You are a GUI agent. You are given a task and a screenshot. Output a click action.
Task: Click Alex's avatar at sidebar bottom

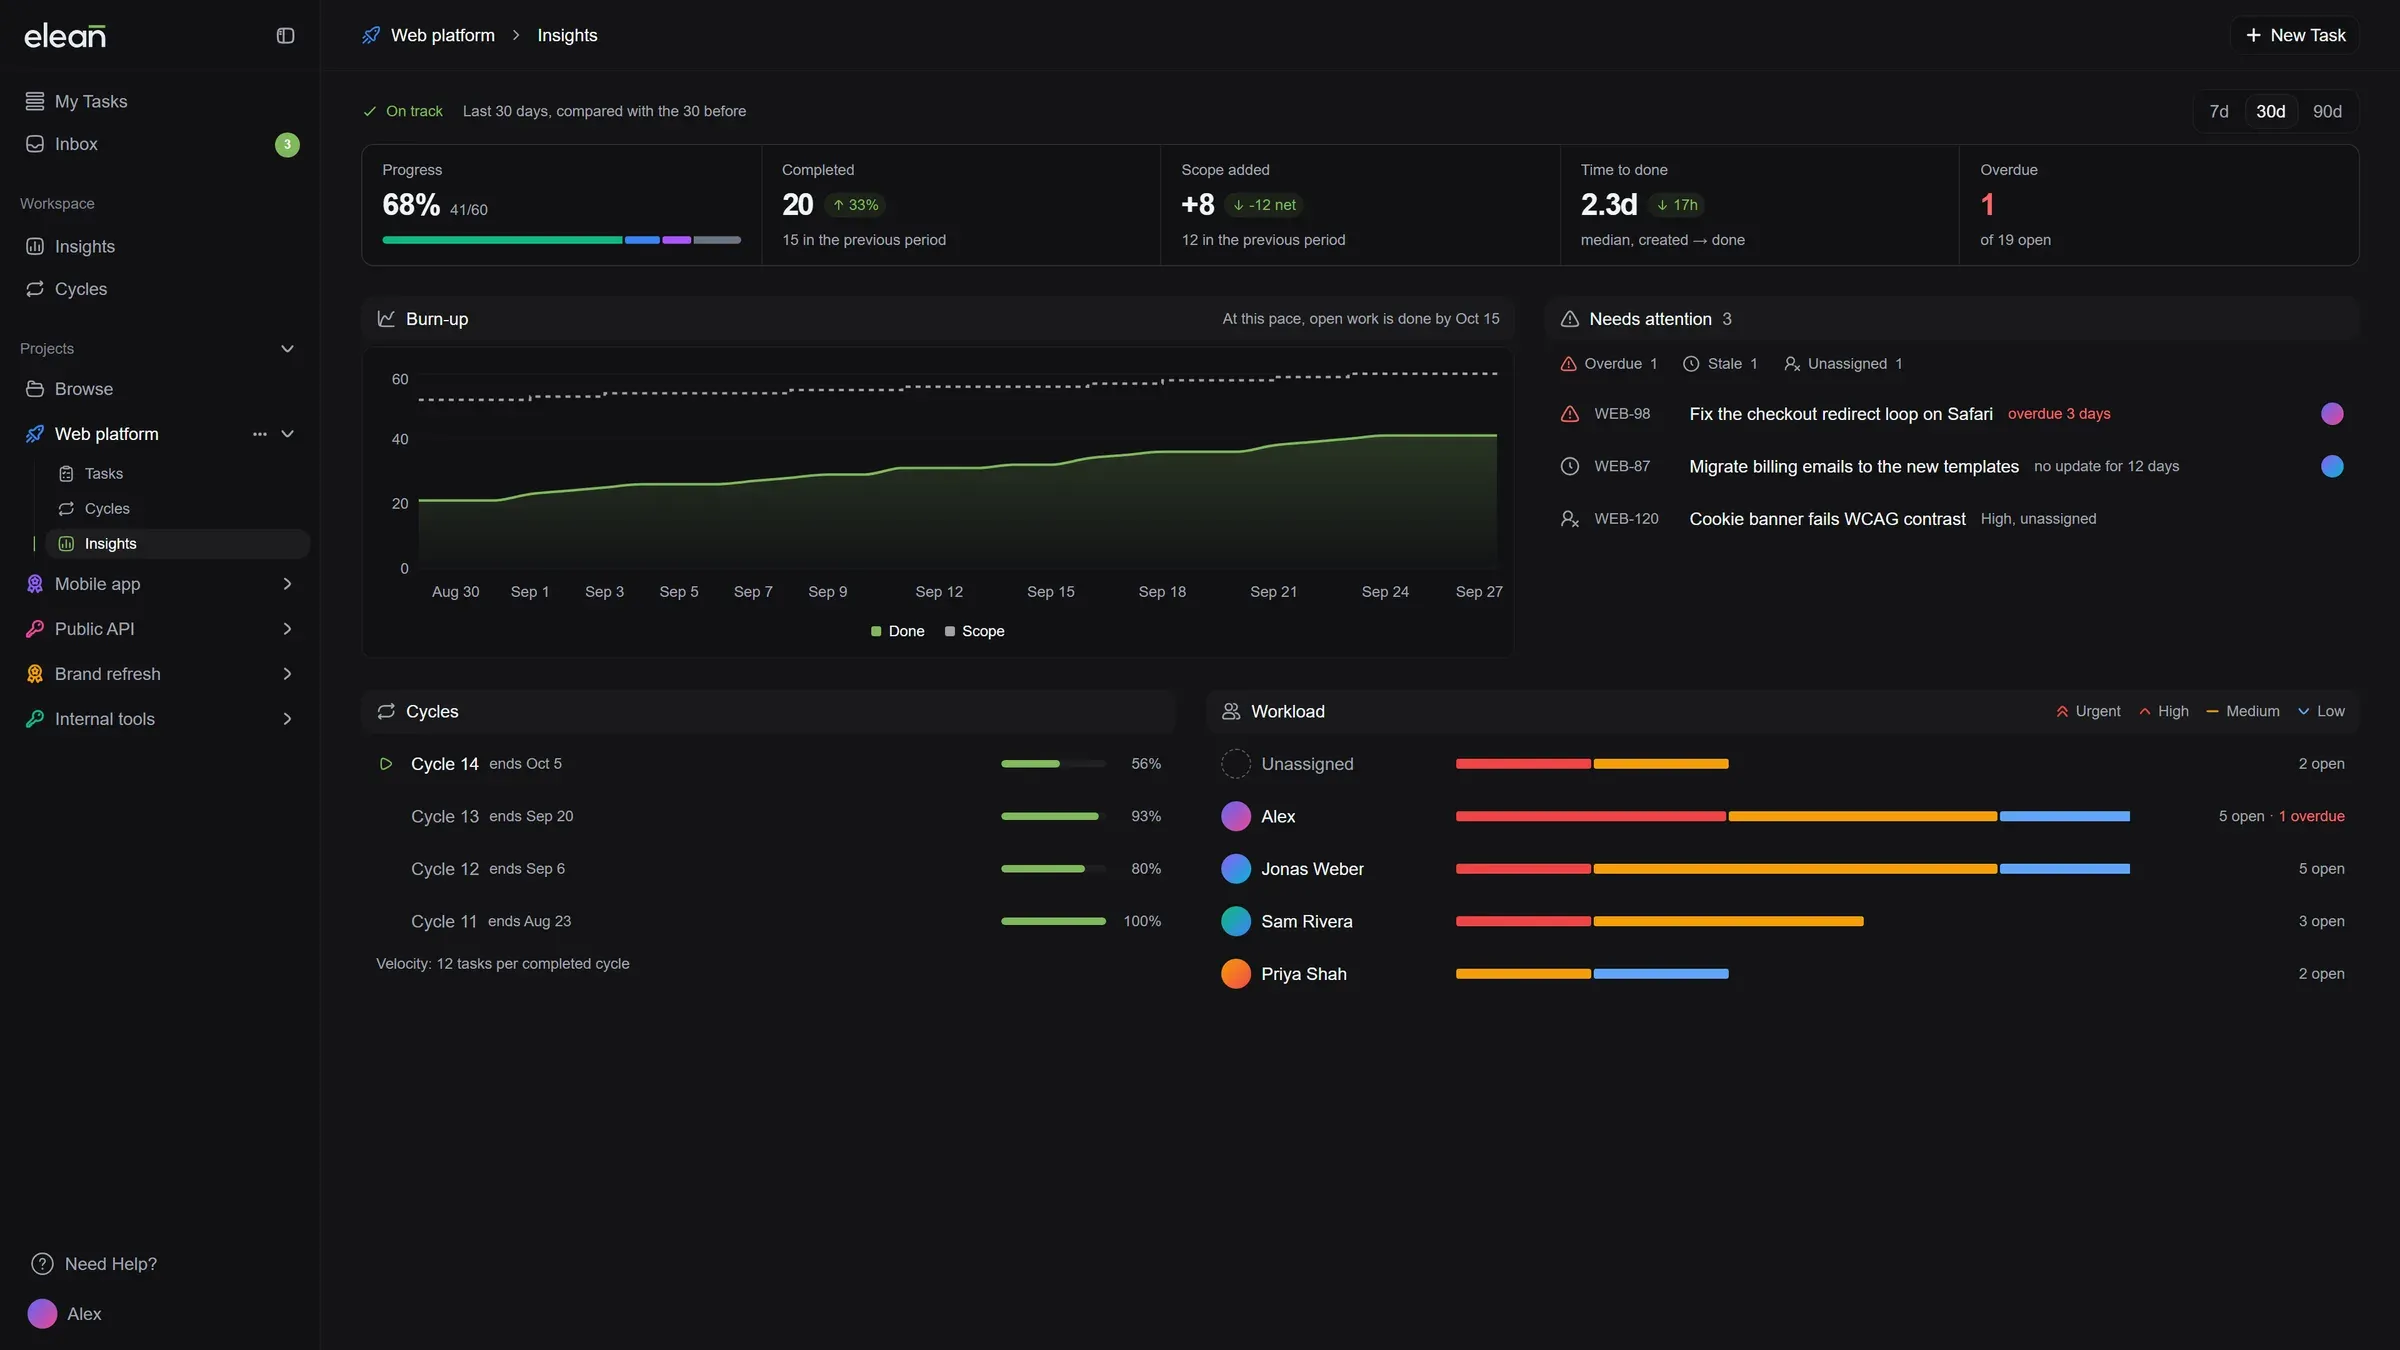click(42, 1314)
